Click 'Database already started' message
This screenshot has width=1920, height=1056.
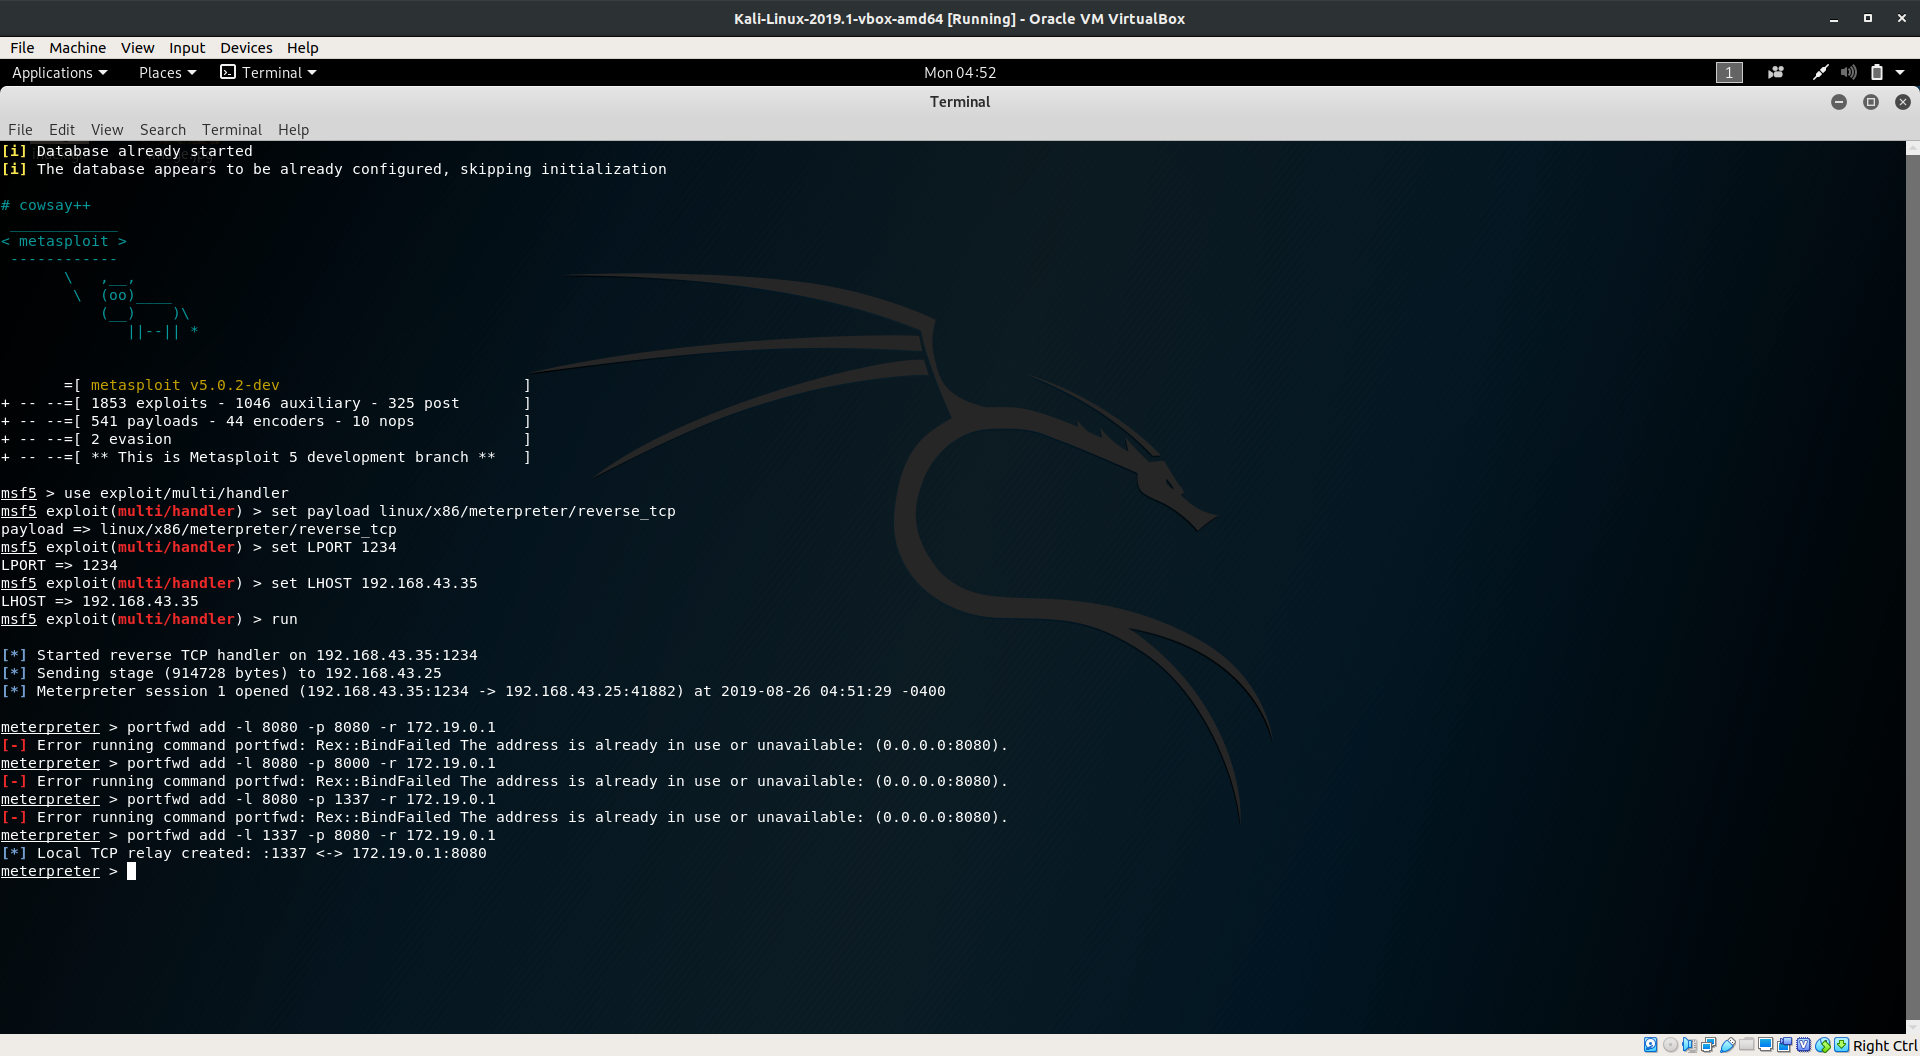145,151
